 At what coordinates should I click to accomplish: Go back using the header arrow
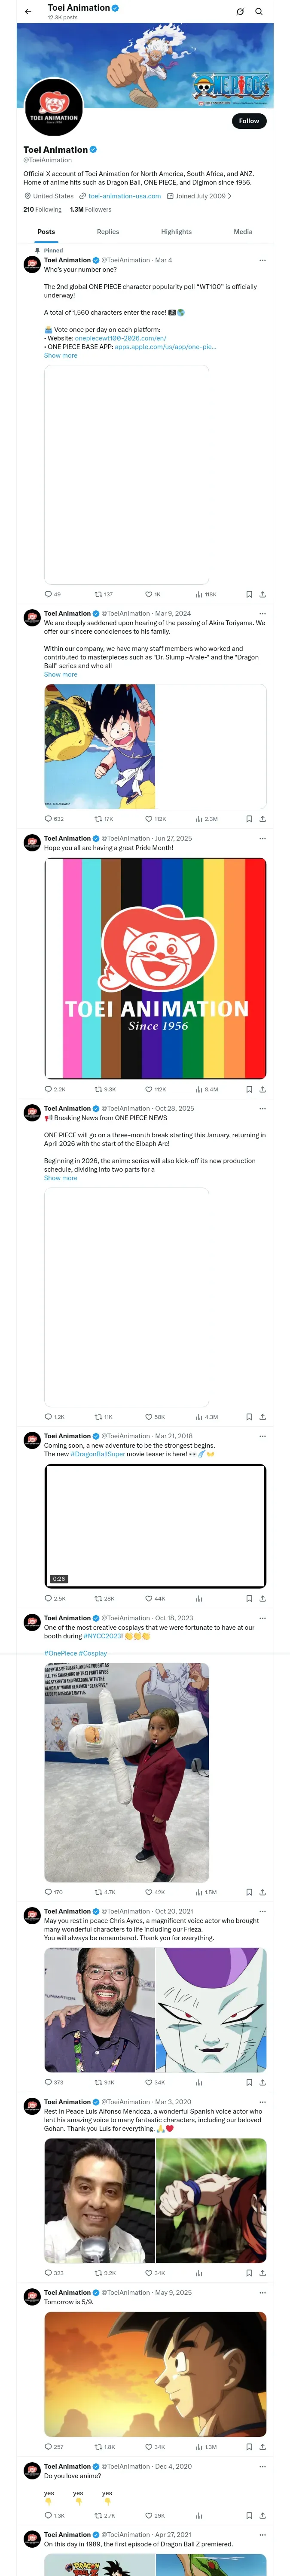pyautogui.click(x=28, y=12)
